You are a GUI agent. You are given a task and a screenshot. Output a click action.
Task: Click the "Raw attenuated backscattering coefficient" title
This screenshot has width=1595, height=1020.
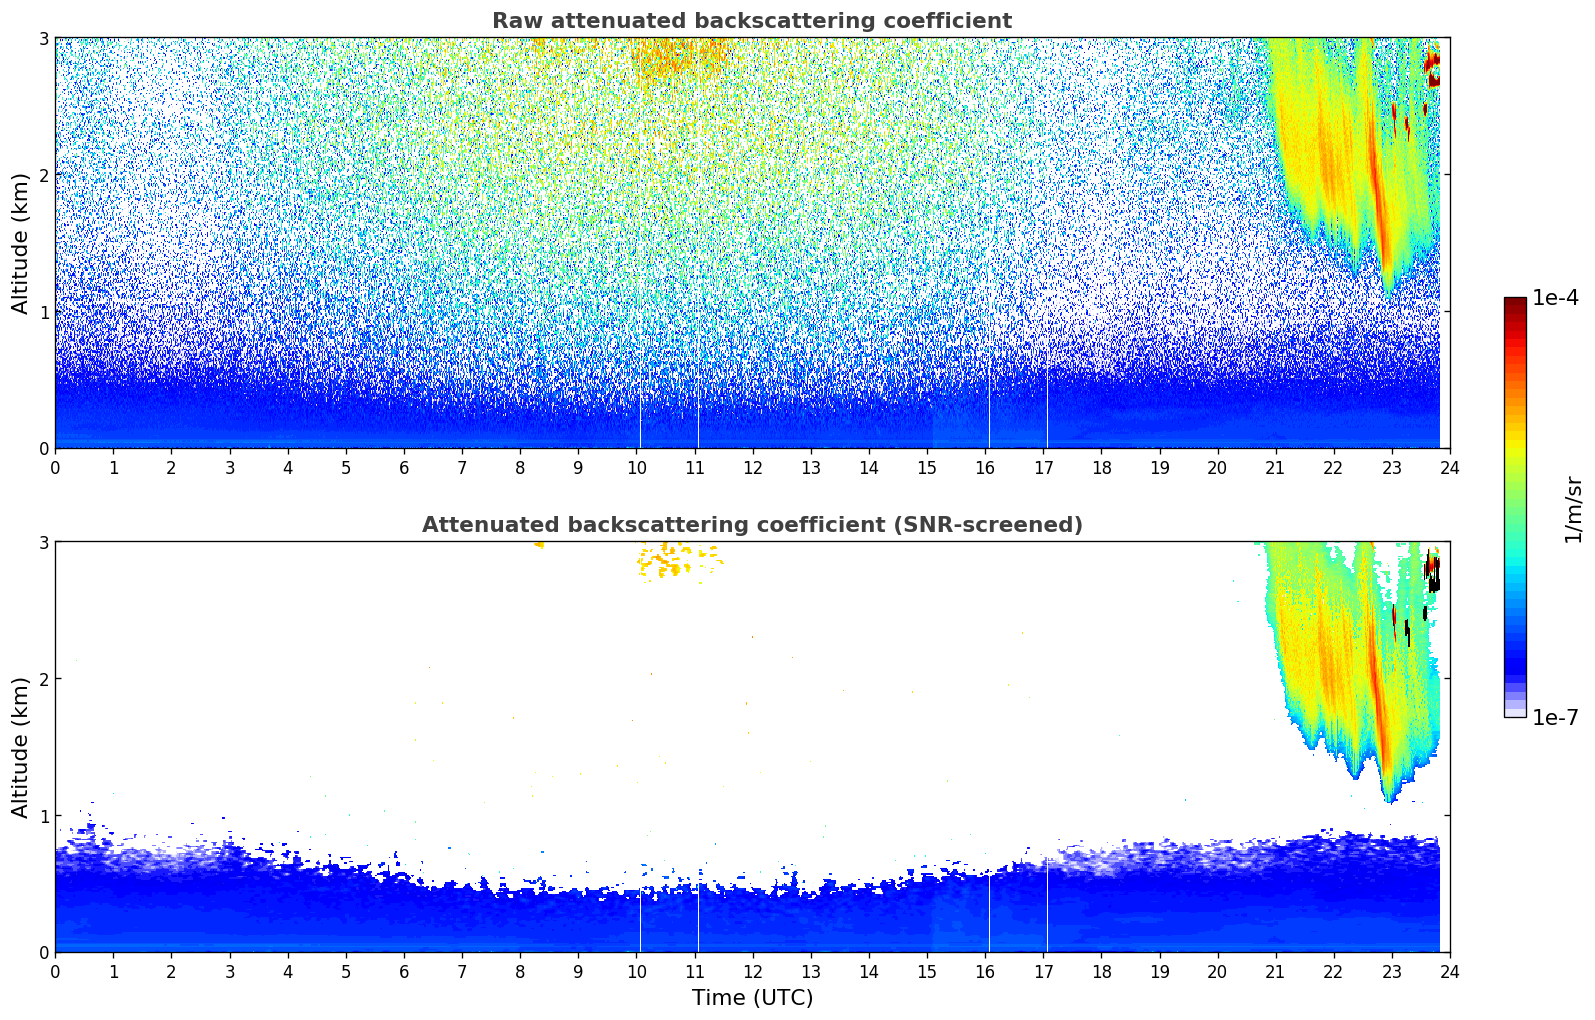pos(752,21)
